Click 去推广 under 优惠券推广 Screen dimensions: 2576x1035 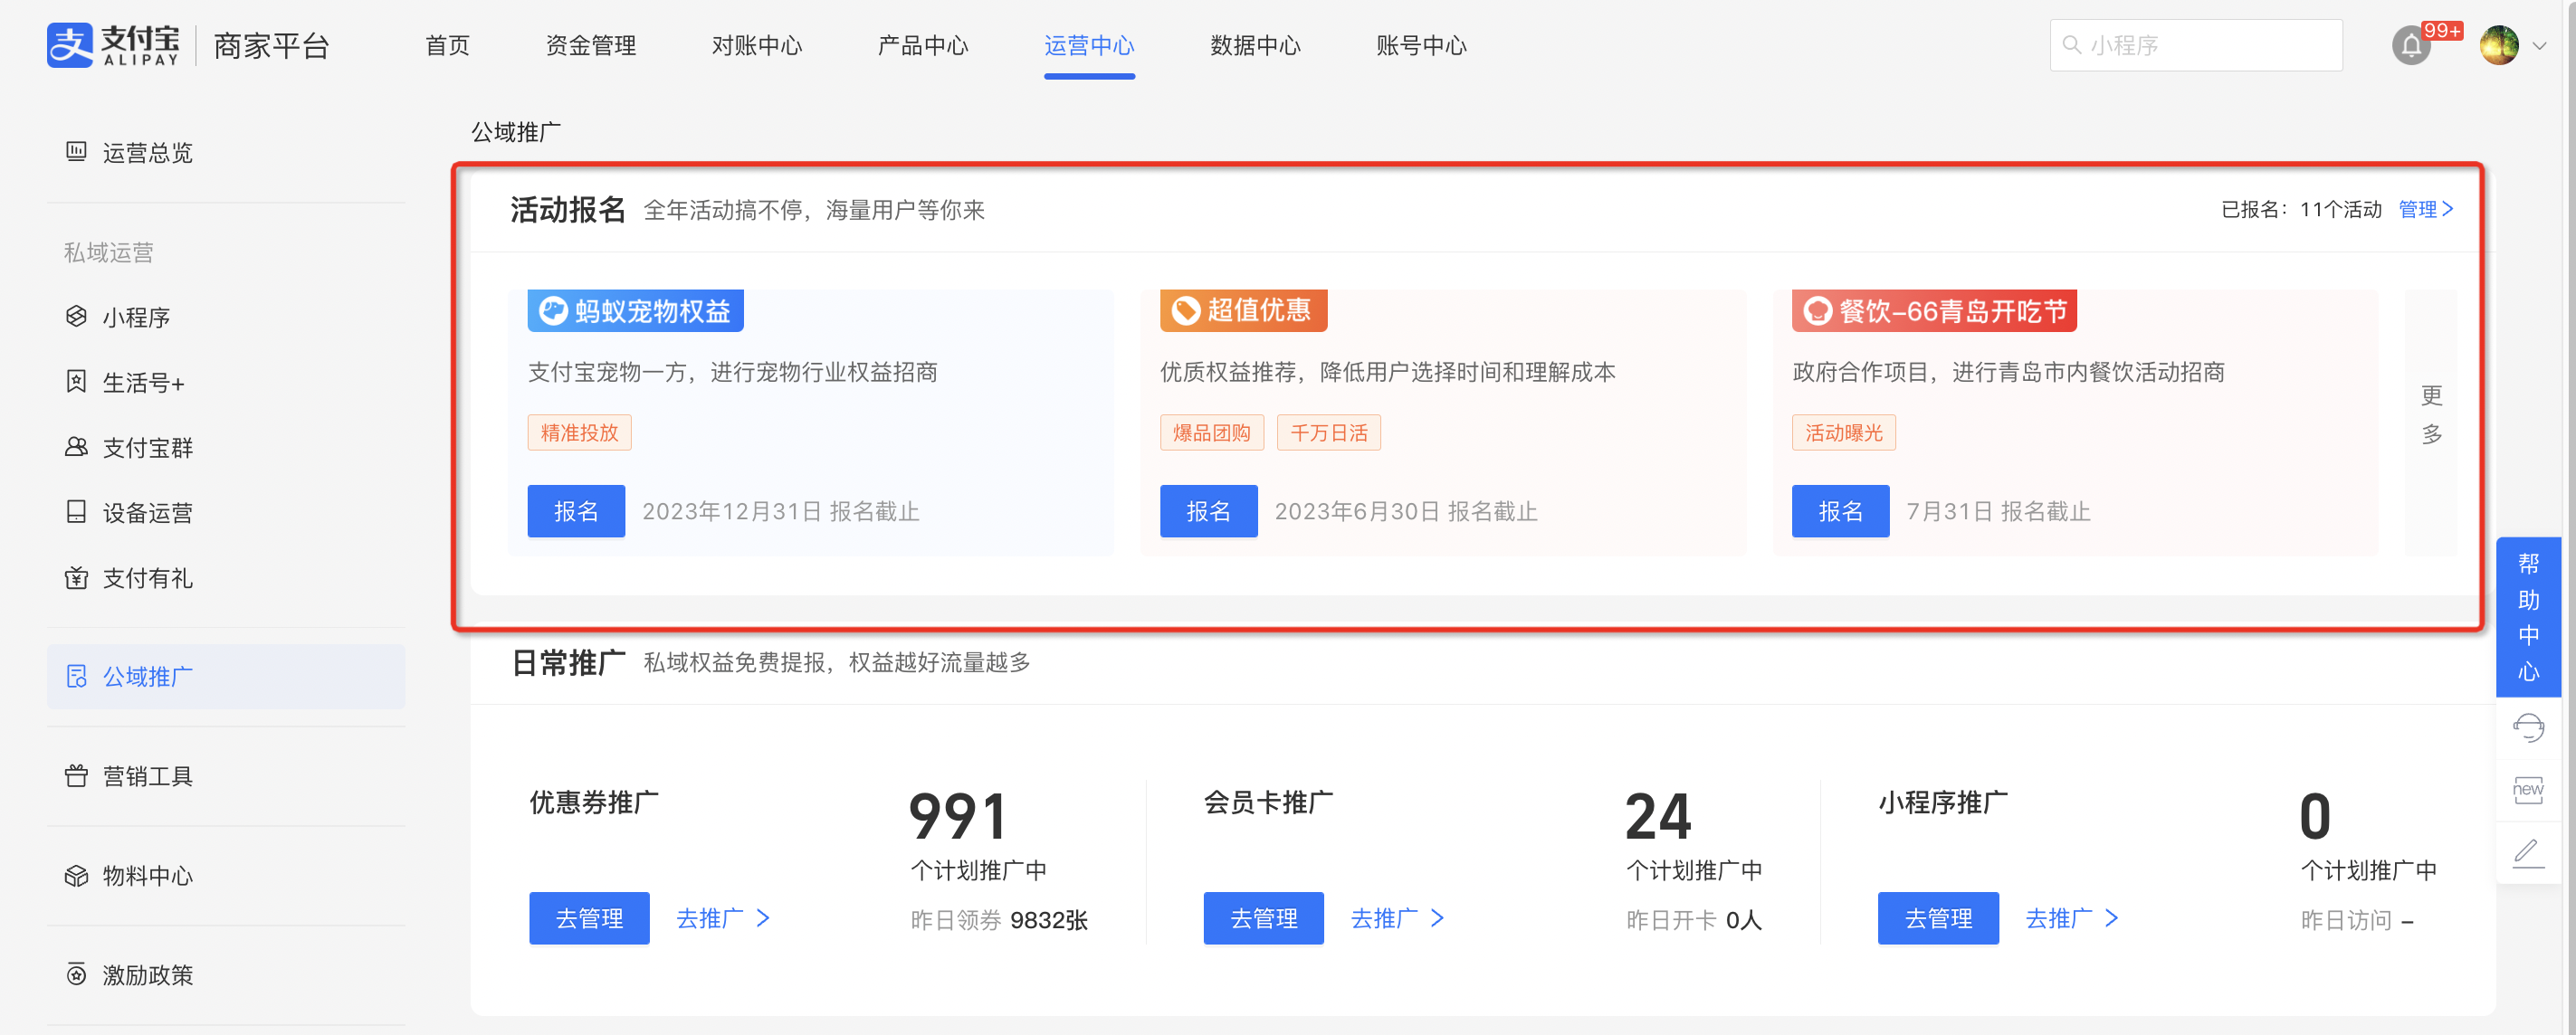[722, 918]
